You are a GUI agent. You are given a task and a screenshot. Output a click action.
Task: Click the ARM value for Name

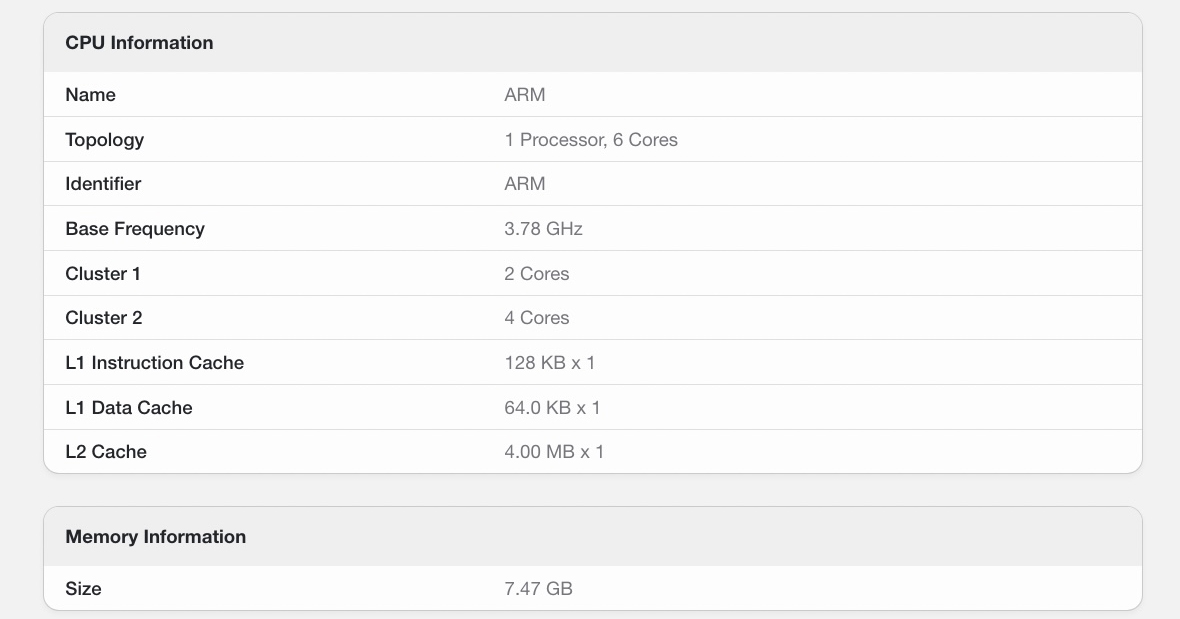tap(525, 95)
